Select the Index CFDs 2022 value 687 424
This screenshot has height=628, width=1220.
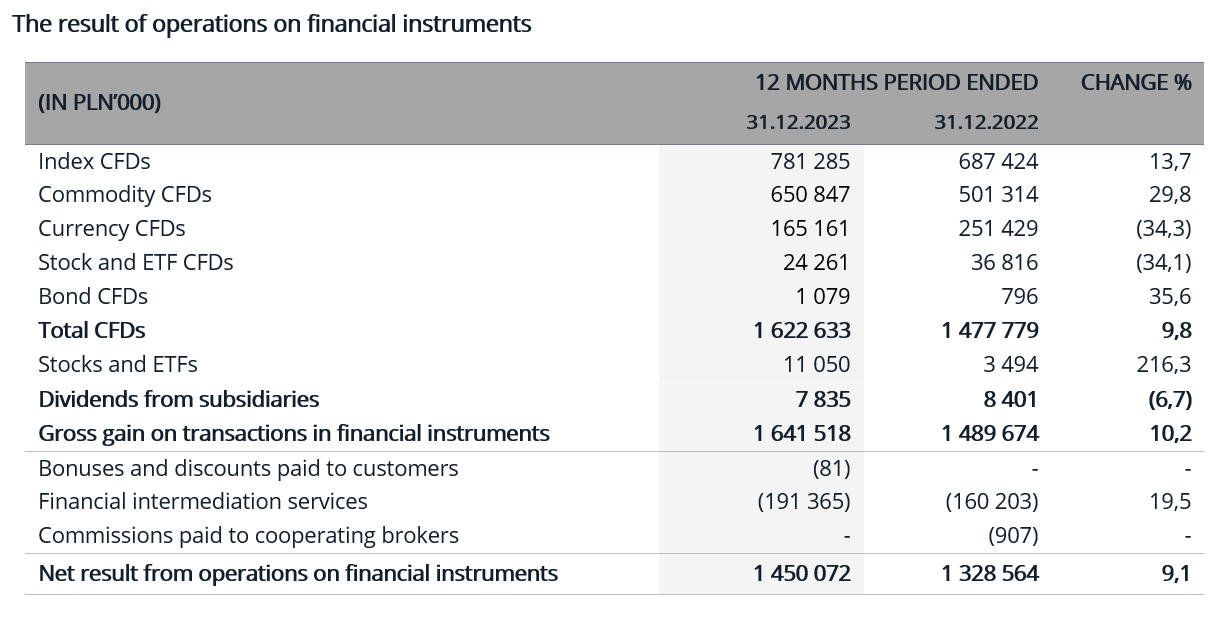pyautogui.click(x=997, y=161)
